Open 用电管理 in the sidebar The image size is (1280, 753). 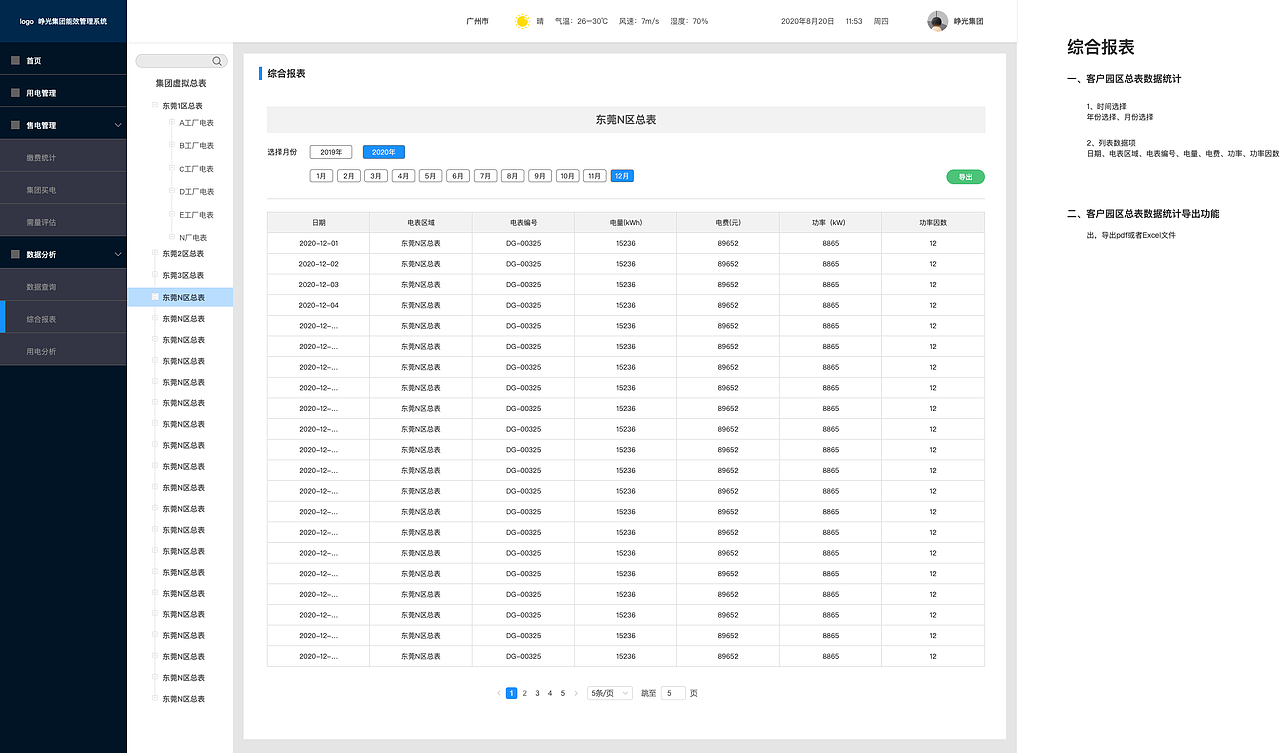pos(63,93)
